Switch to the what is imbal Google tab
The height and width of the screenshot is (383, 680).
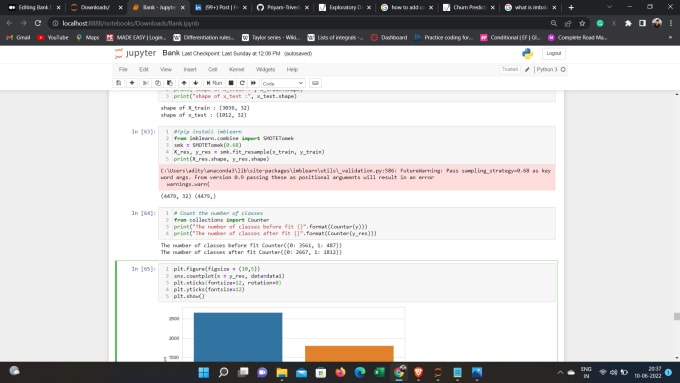[531, 7]
